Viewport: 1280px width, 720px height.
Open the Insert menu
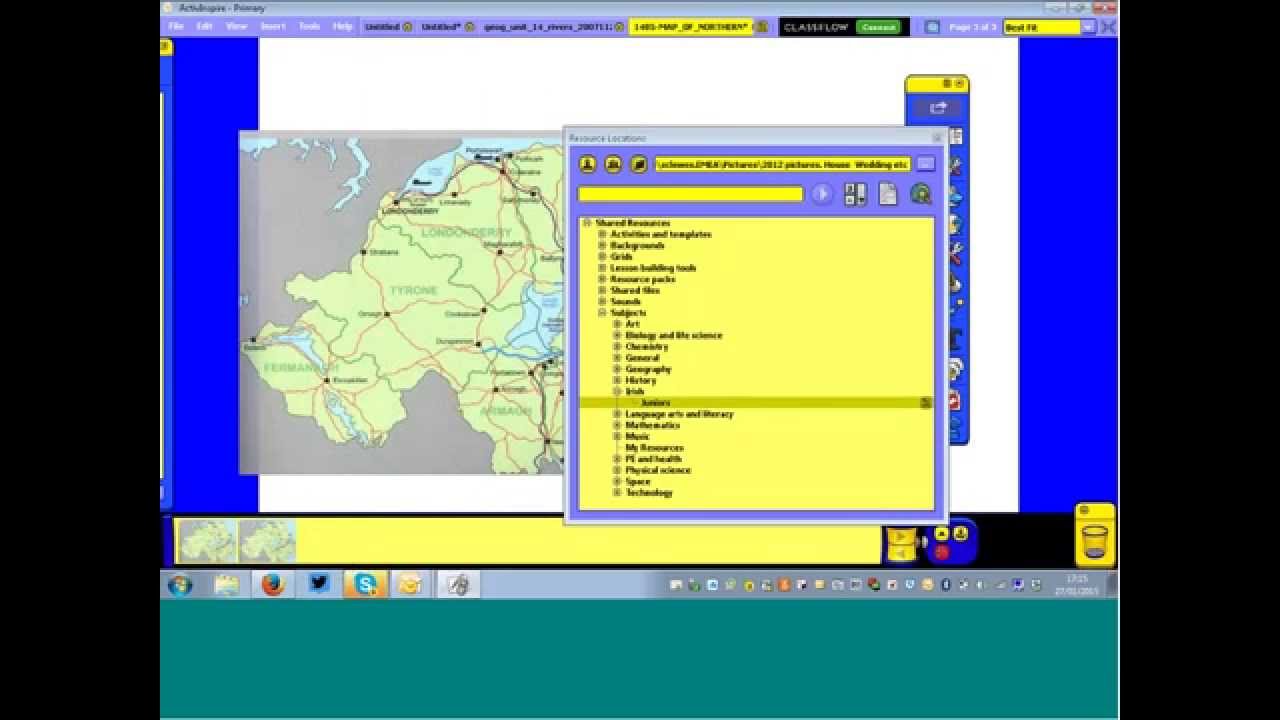tap(272, 26)
